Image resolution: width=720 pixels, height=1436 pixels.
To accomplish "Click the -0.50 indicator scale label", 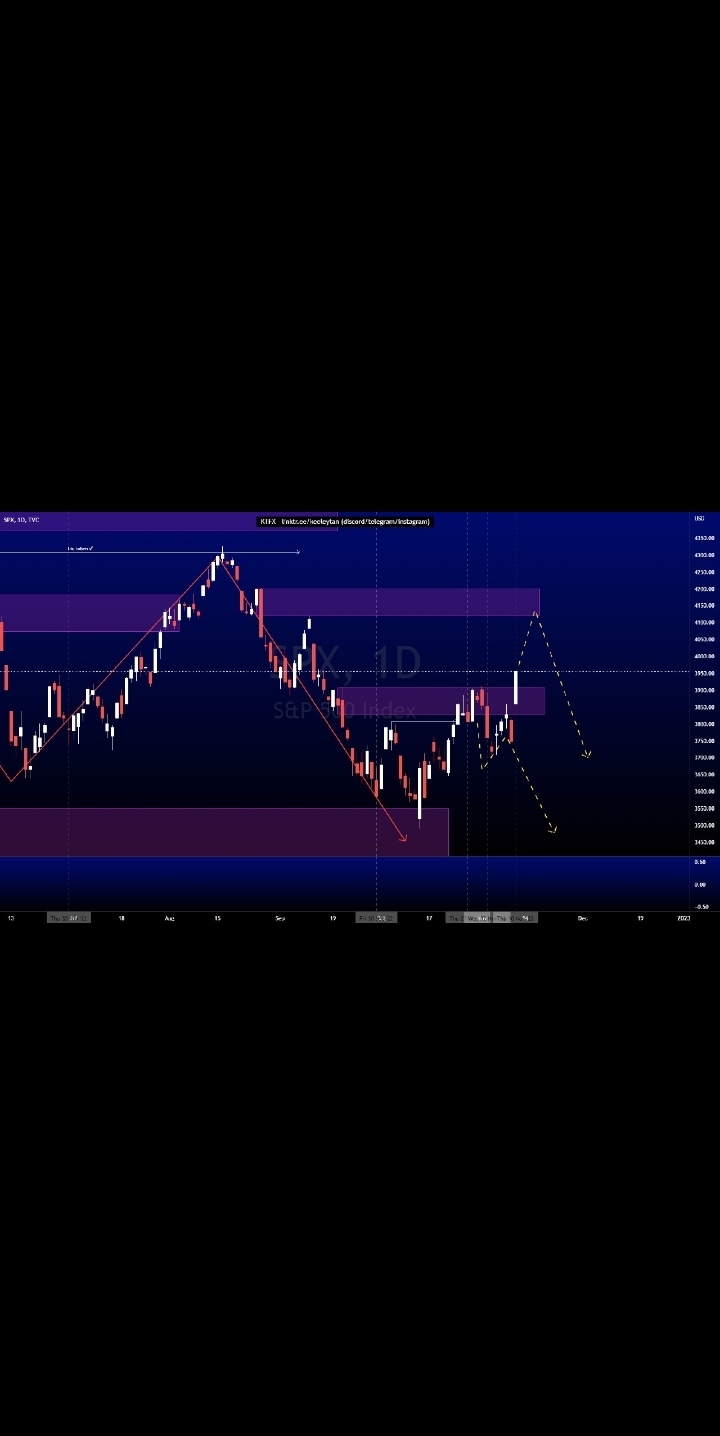I will click(x=701, y=907).
